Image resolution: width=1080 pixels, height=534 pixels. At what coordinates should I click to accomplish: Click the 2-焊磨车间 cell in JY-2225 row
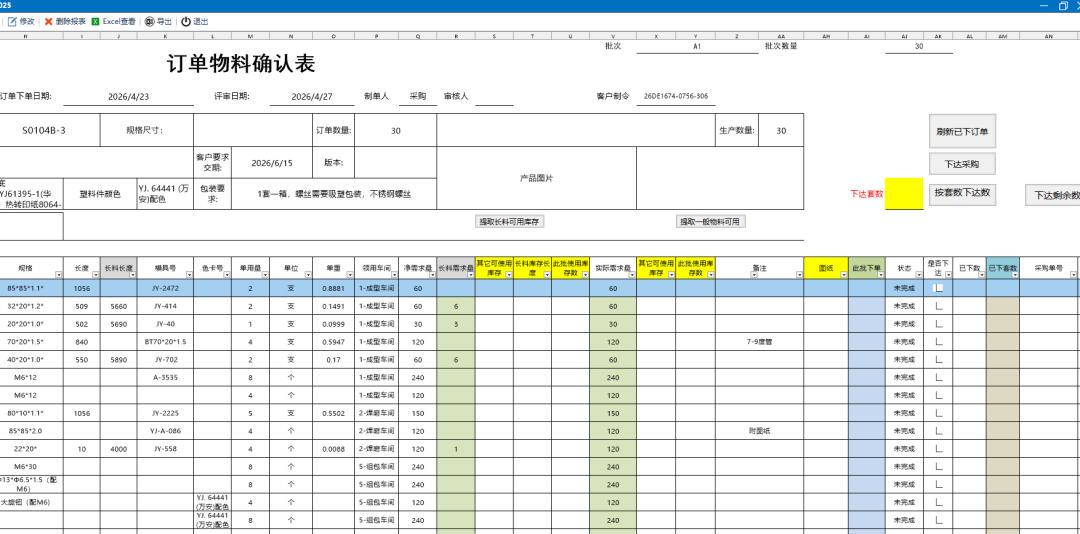coord(376,413)
